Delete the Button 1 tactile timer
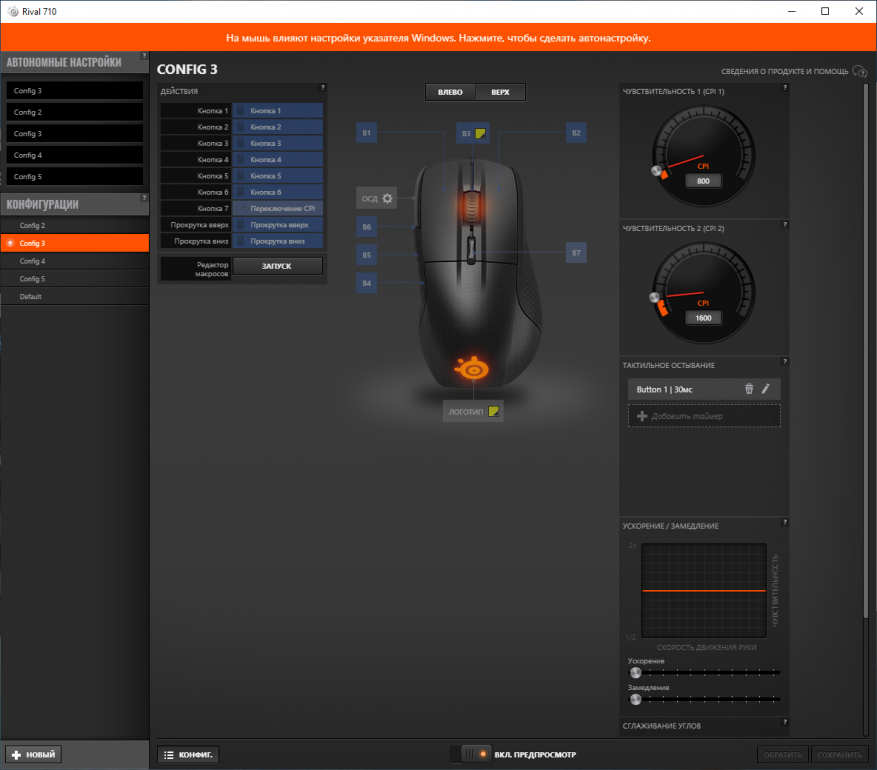 [749, 389]
